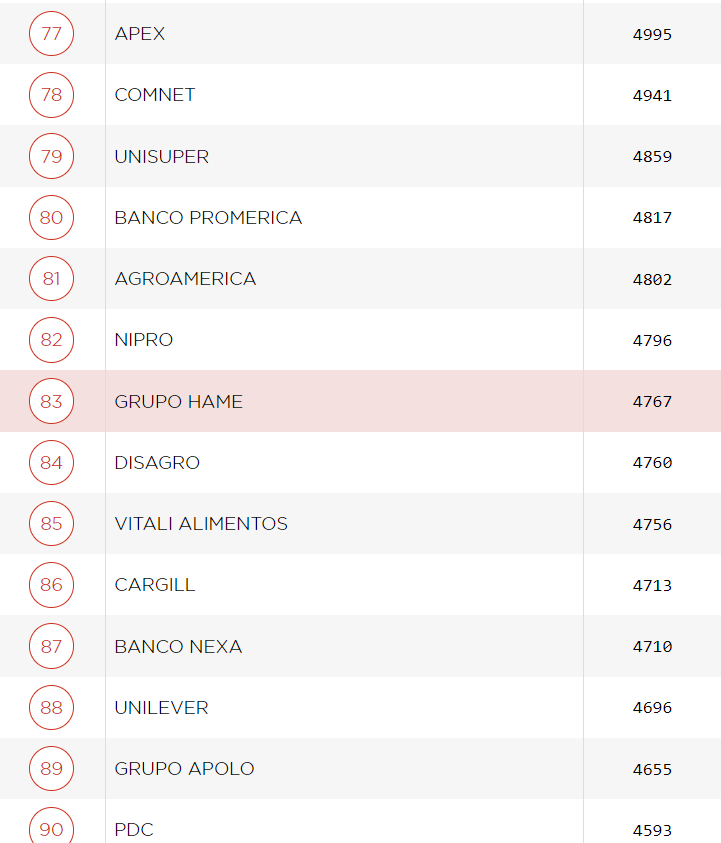Click VITALI ALIMENTOS entry
721x843 pixels.
coord(201,524)
